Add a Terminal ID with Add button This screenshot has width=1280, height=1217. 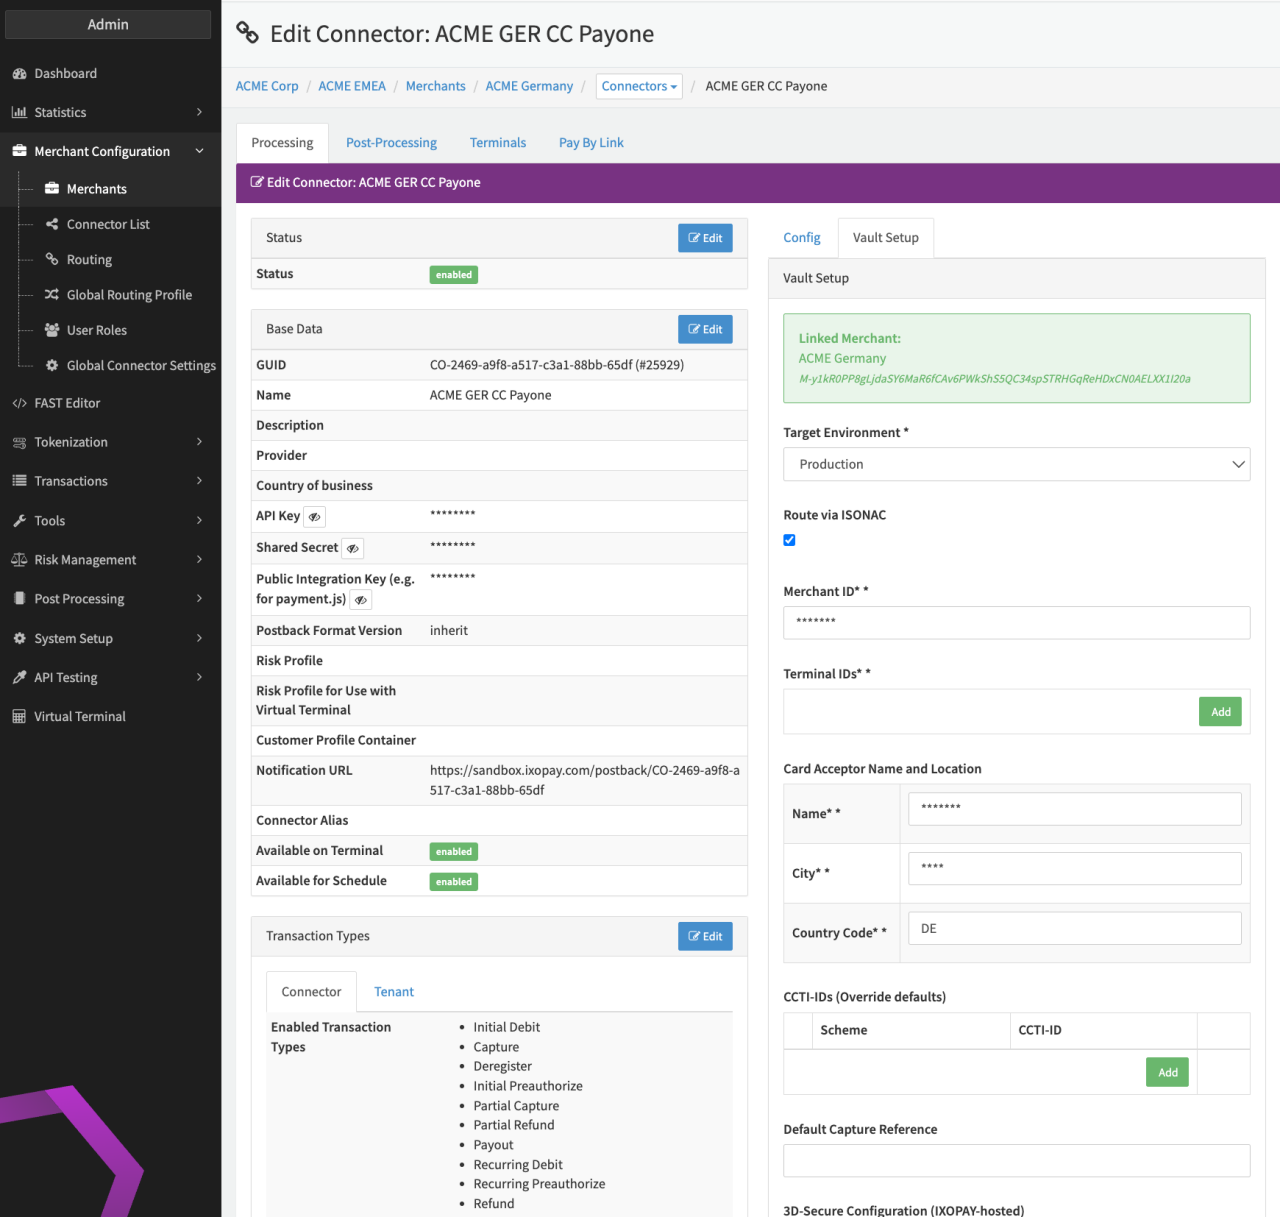(1220, 712)
